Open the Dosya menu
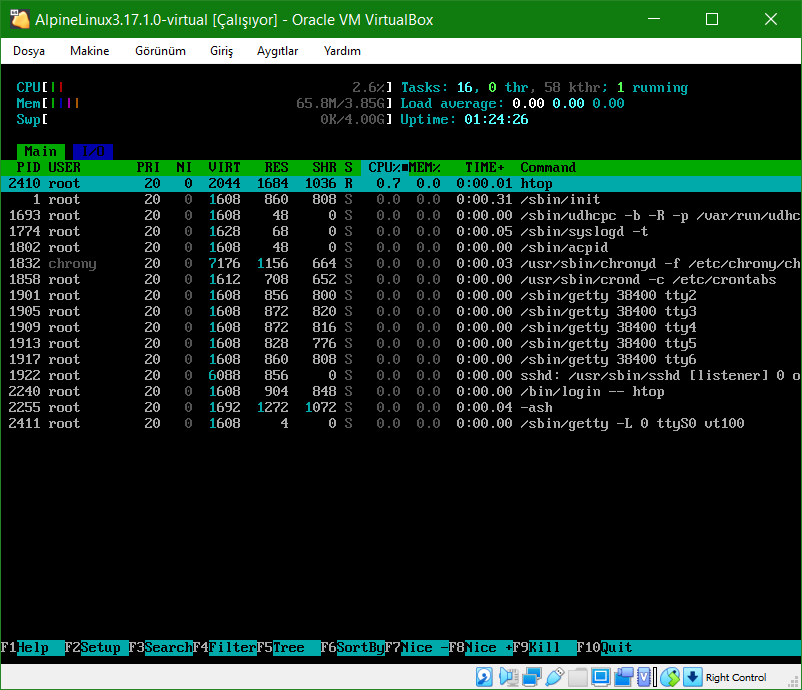The height and width of the screenshot is (690, 802). (x=29, y=51)
